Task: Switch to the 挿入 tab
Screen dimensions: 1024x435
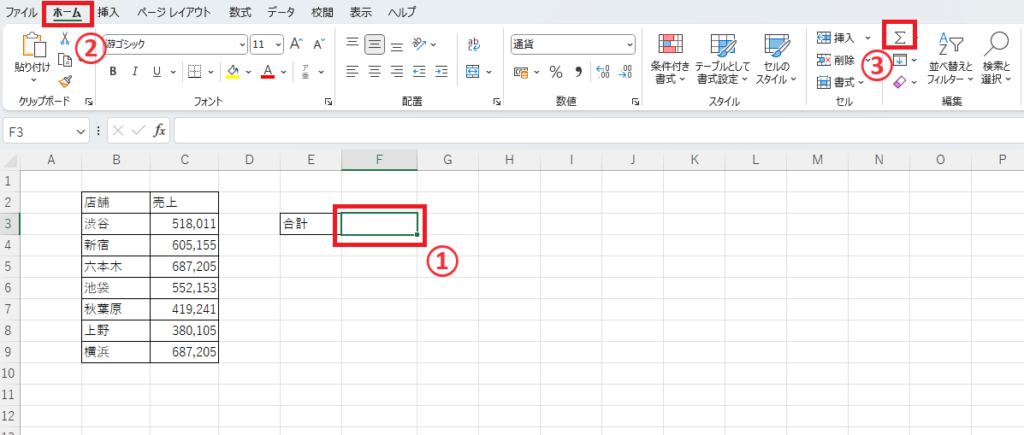Action: 109,12
